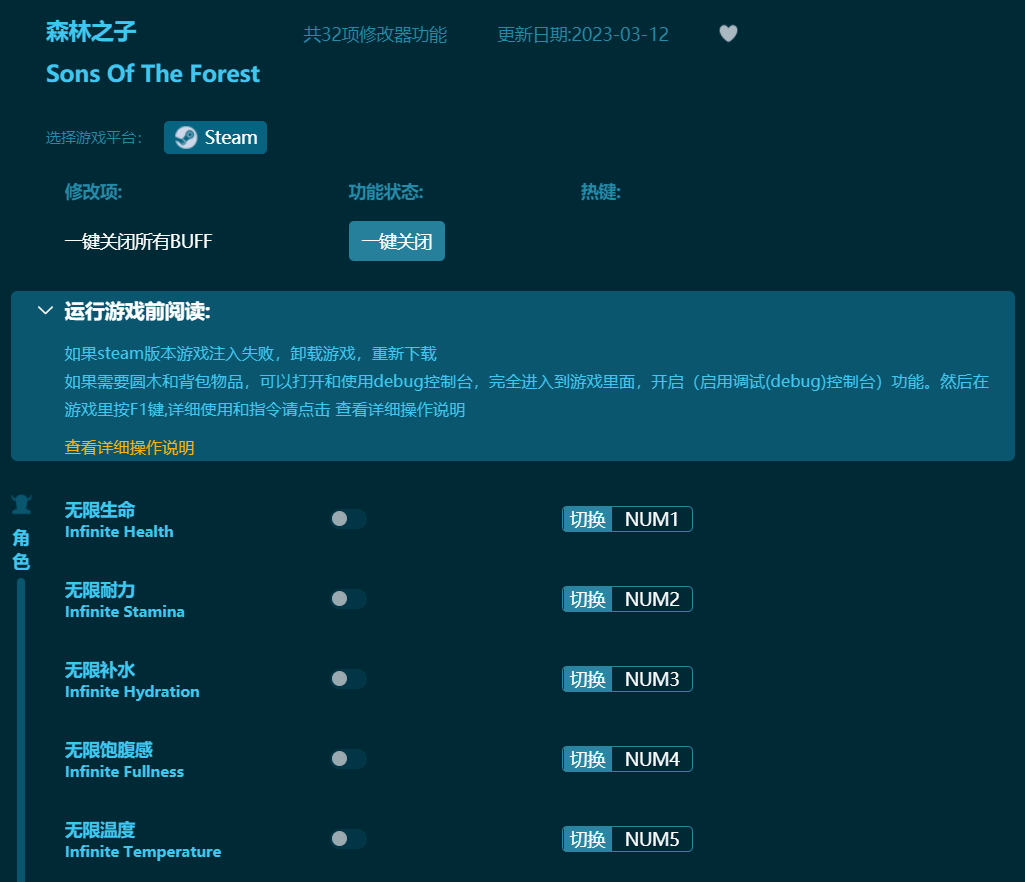This screenshot has height=882, width=1025.
Task: Click the NUM5 hotkey field
Action: (x=652, y=839)
